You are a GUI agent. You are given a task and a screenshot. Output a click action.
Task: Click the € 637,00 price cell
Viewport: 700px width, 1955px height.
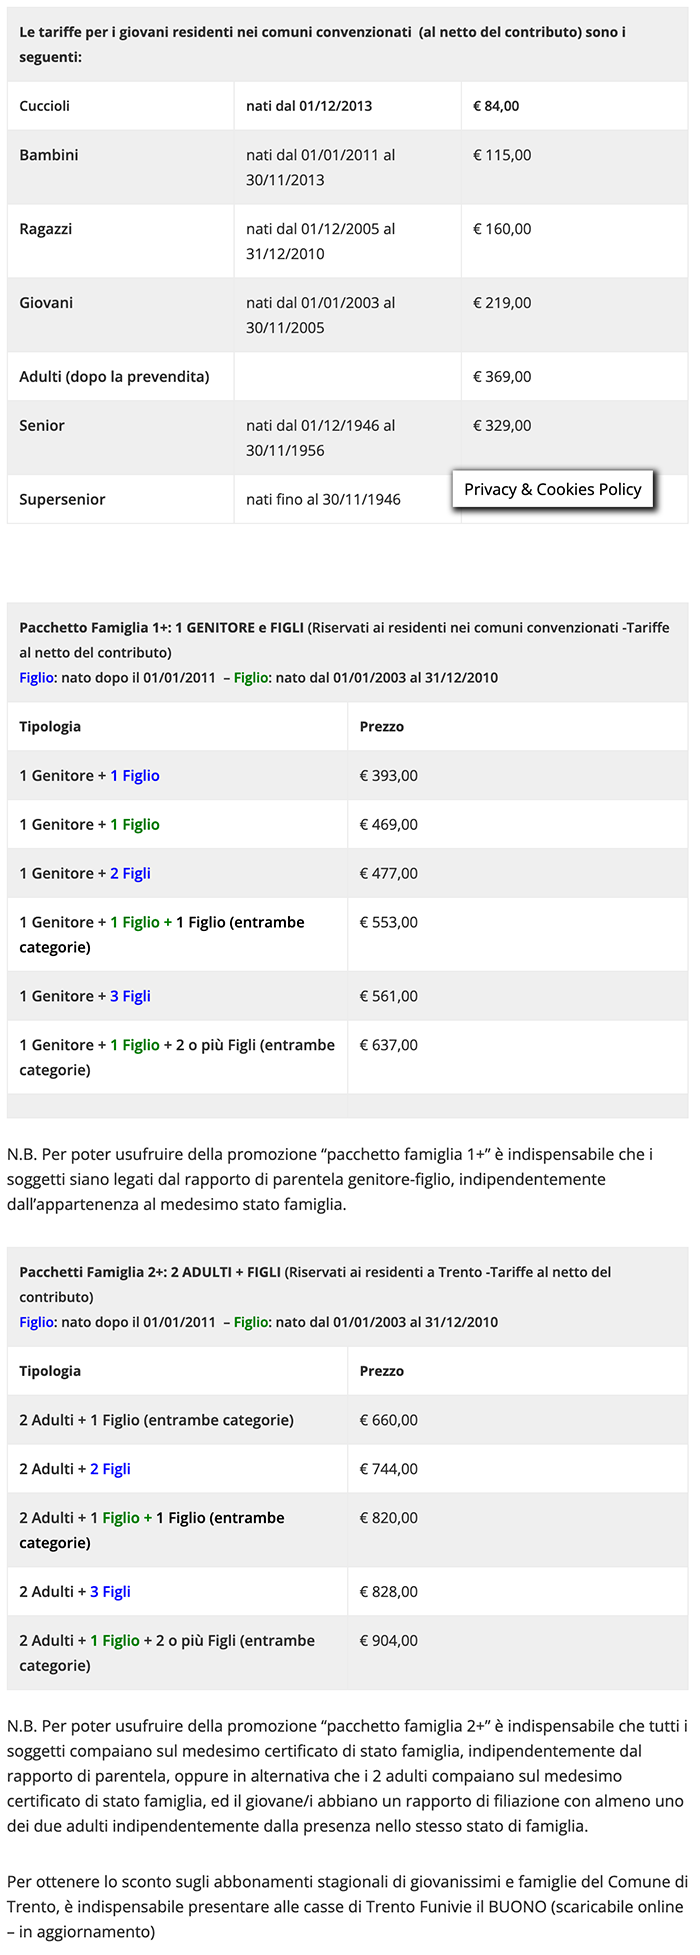click(389, 1046)
